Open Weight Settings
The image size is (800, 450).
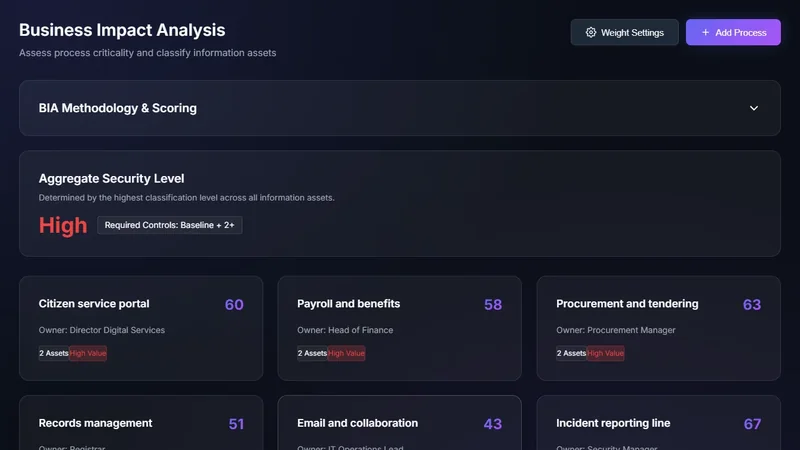[624, 32]
